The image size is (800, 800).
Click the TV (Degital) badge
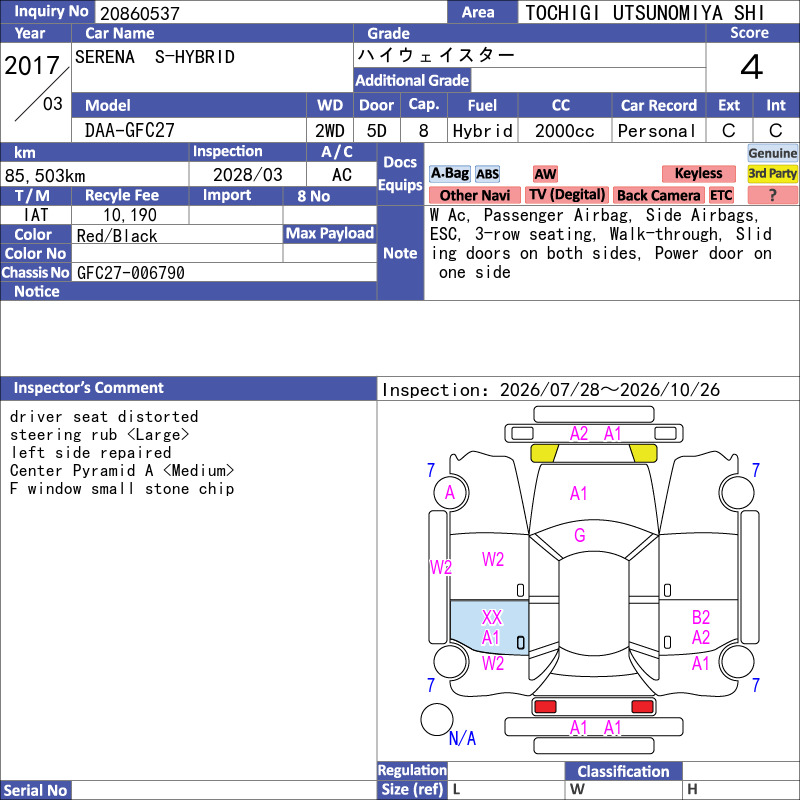point(567,194)
